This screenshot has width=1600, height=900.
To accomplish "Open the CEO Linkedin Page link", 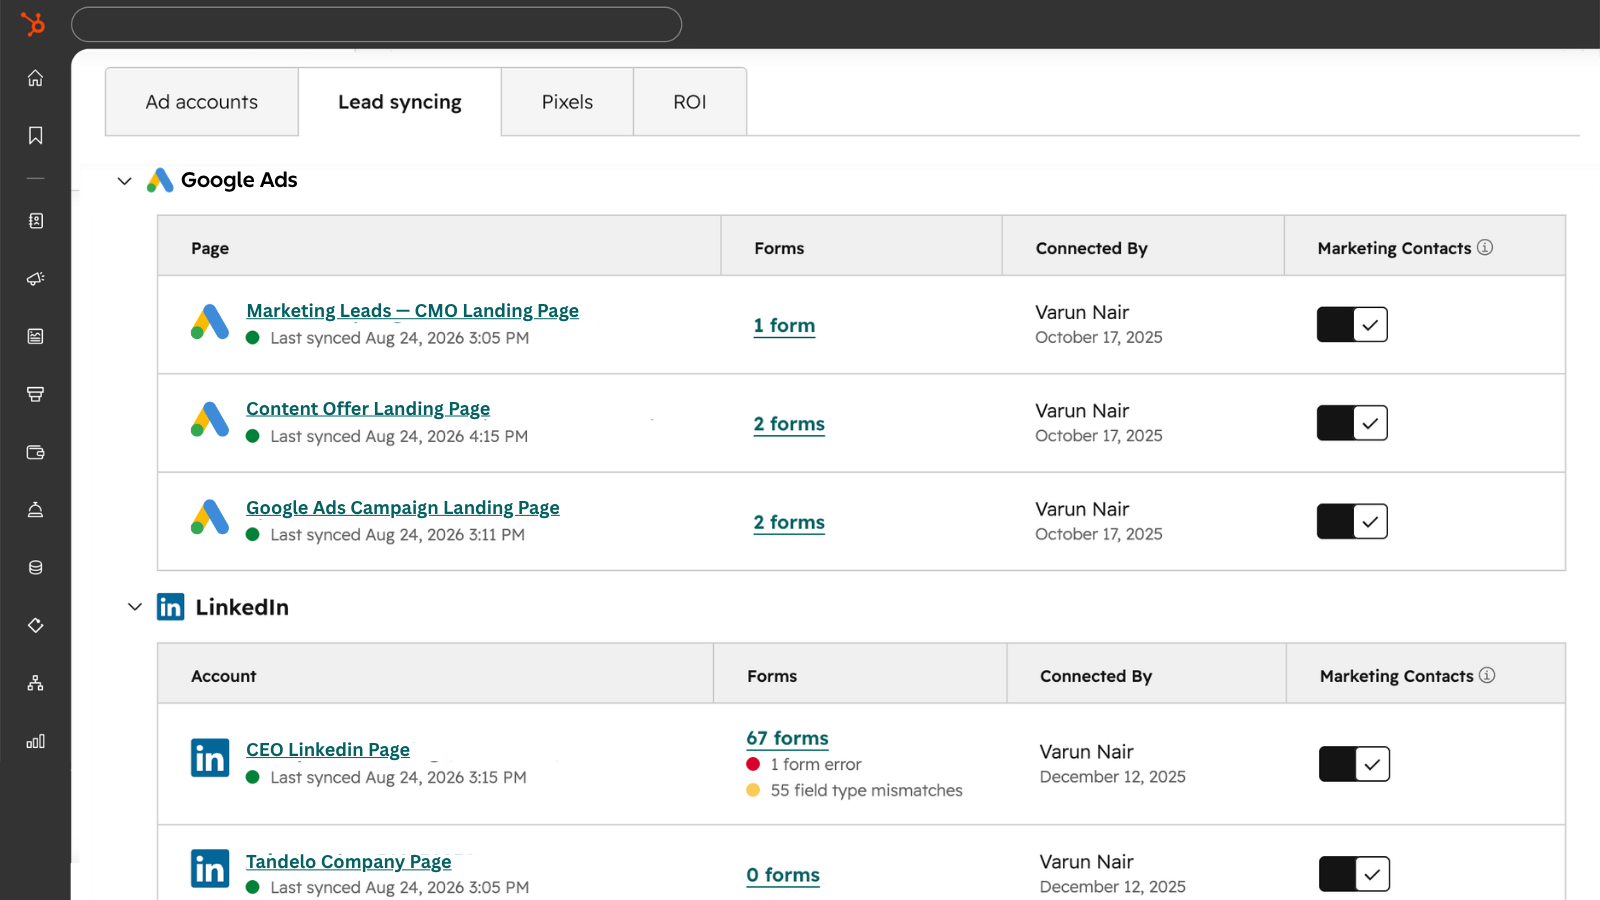I will coord(328,750).
